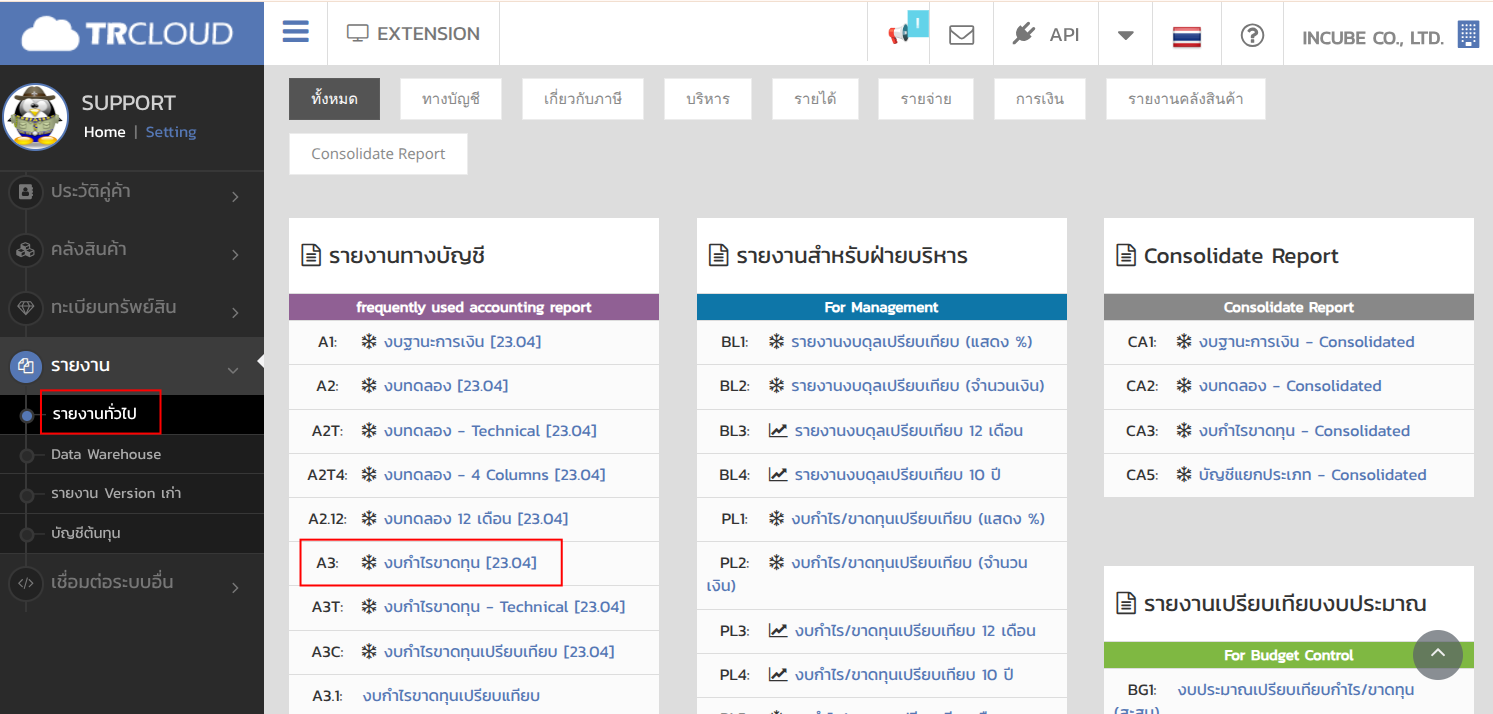Click the Setting link under SUPPORT
The height and width of the screenshot is (714, 1493).
click(x=171, y=132)
